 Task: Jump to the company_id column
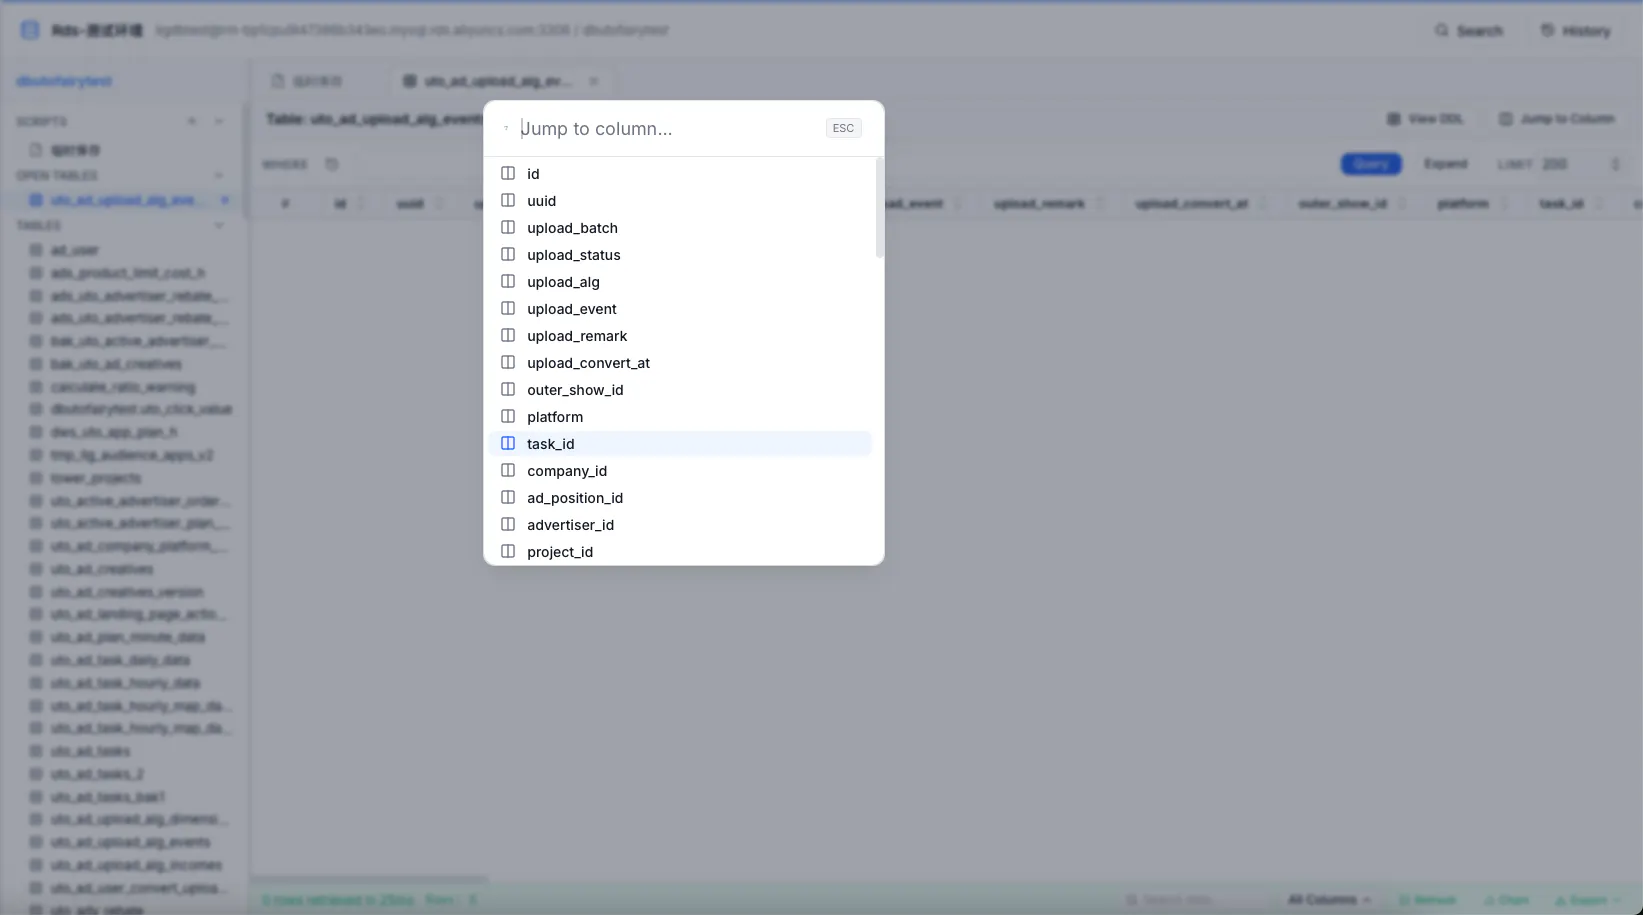pyautogui.click(x=680, y=471)
